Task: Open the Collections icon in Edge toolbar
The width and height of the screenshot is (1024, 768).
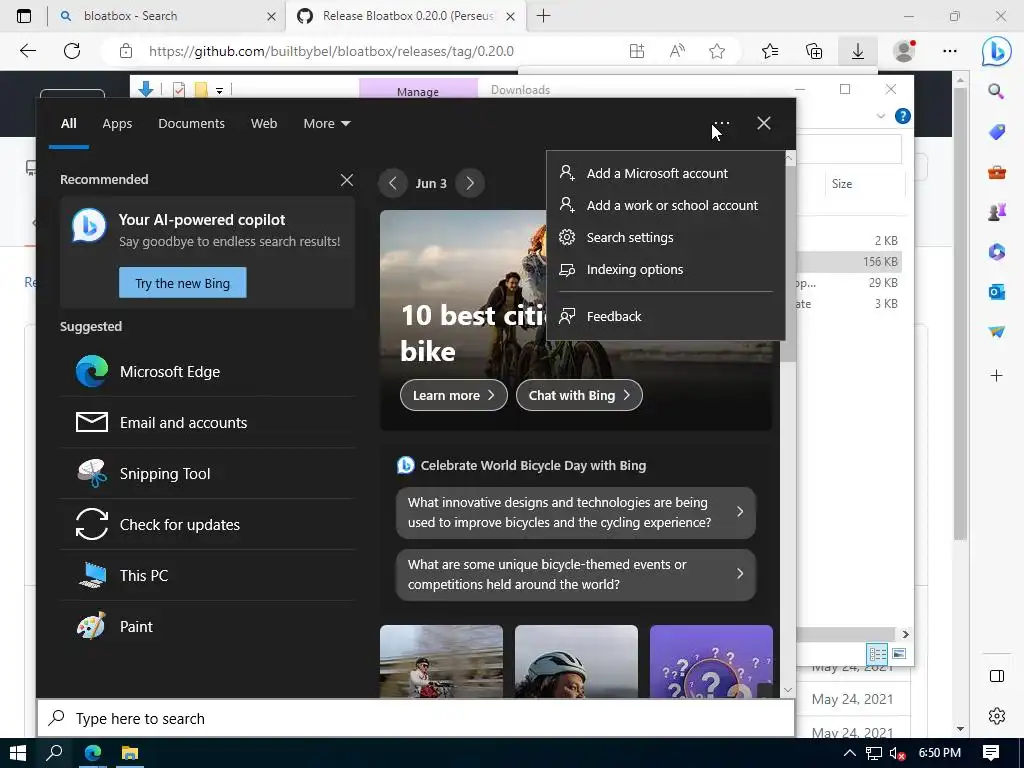Action: [x=814, y=51]
